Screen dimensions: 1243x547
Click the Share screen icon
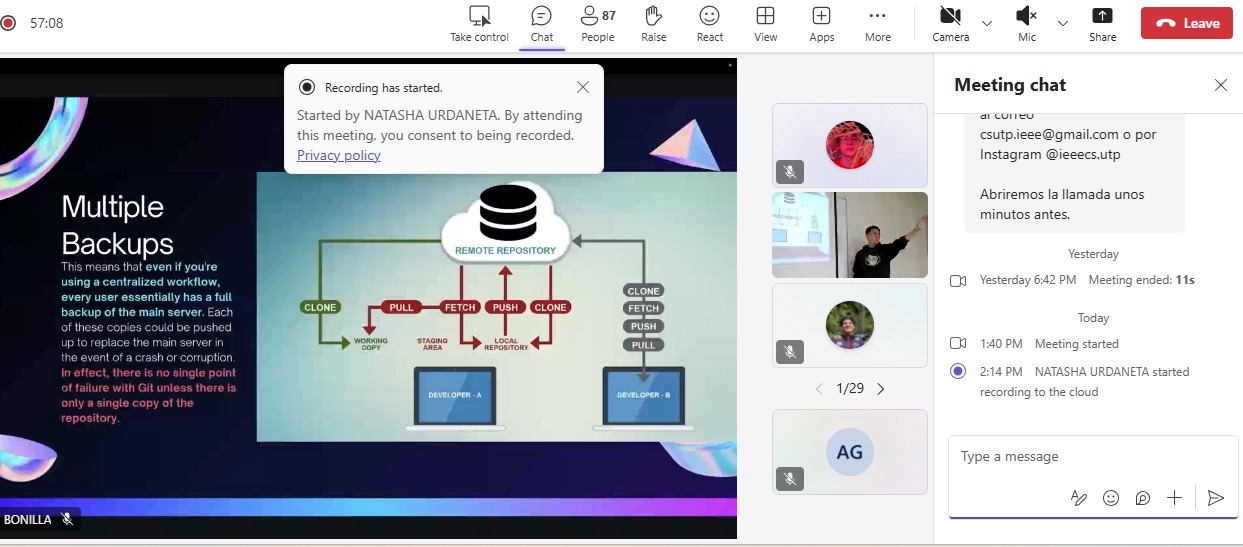[x=1102, y=23]
